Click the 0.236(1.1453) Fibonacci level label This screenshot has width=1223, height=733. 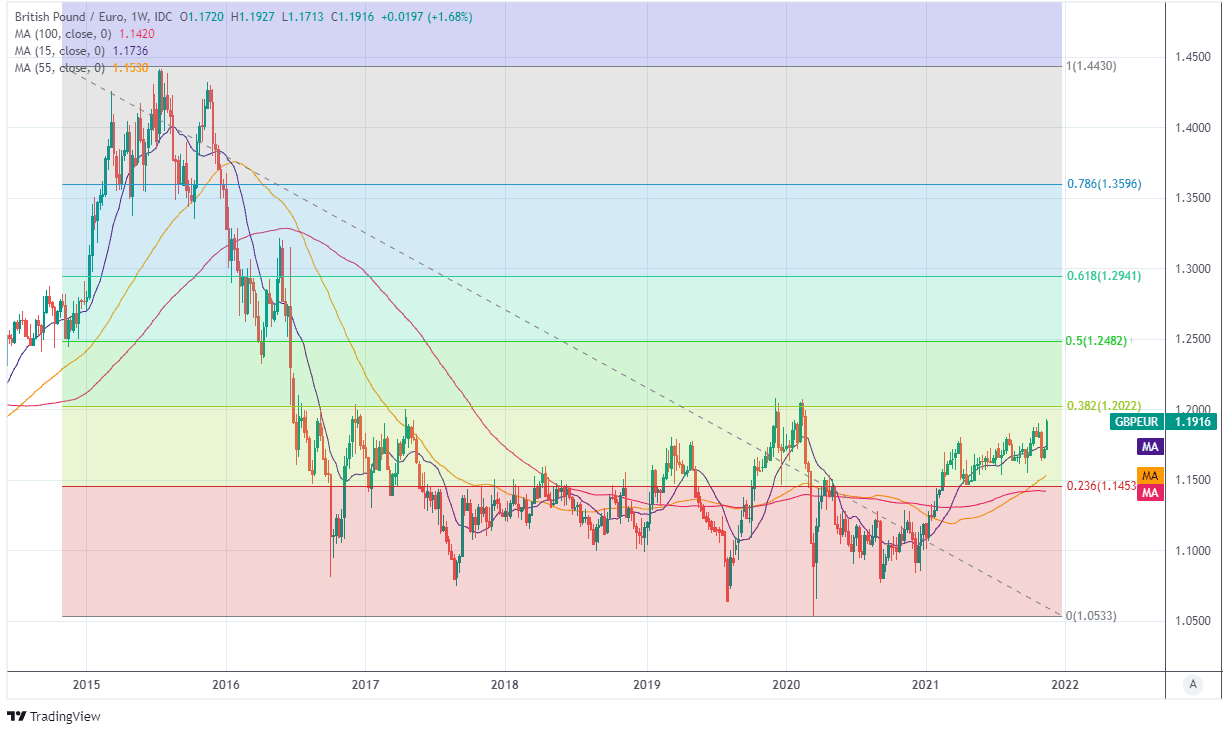(x=1103, y=486)
